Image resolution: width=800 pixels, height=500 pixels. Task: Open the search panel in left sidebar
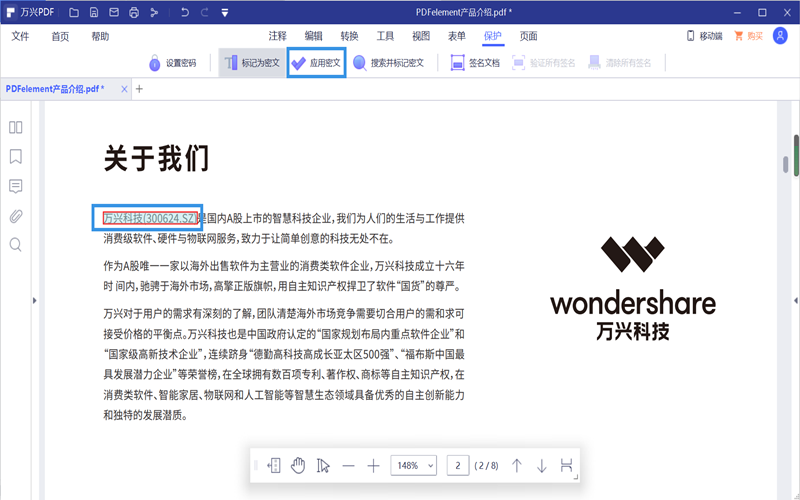(x=16, y=244)
